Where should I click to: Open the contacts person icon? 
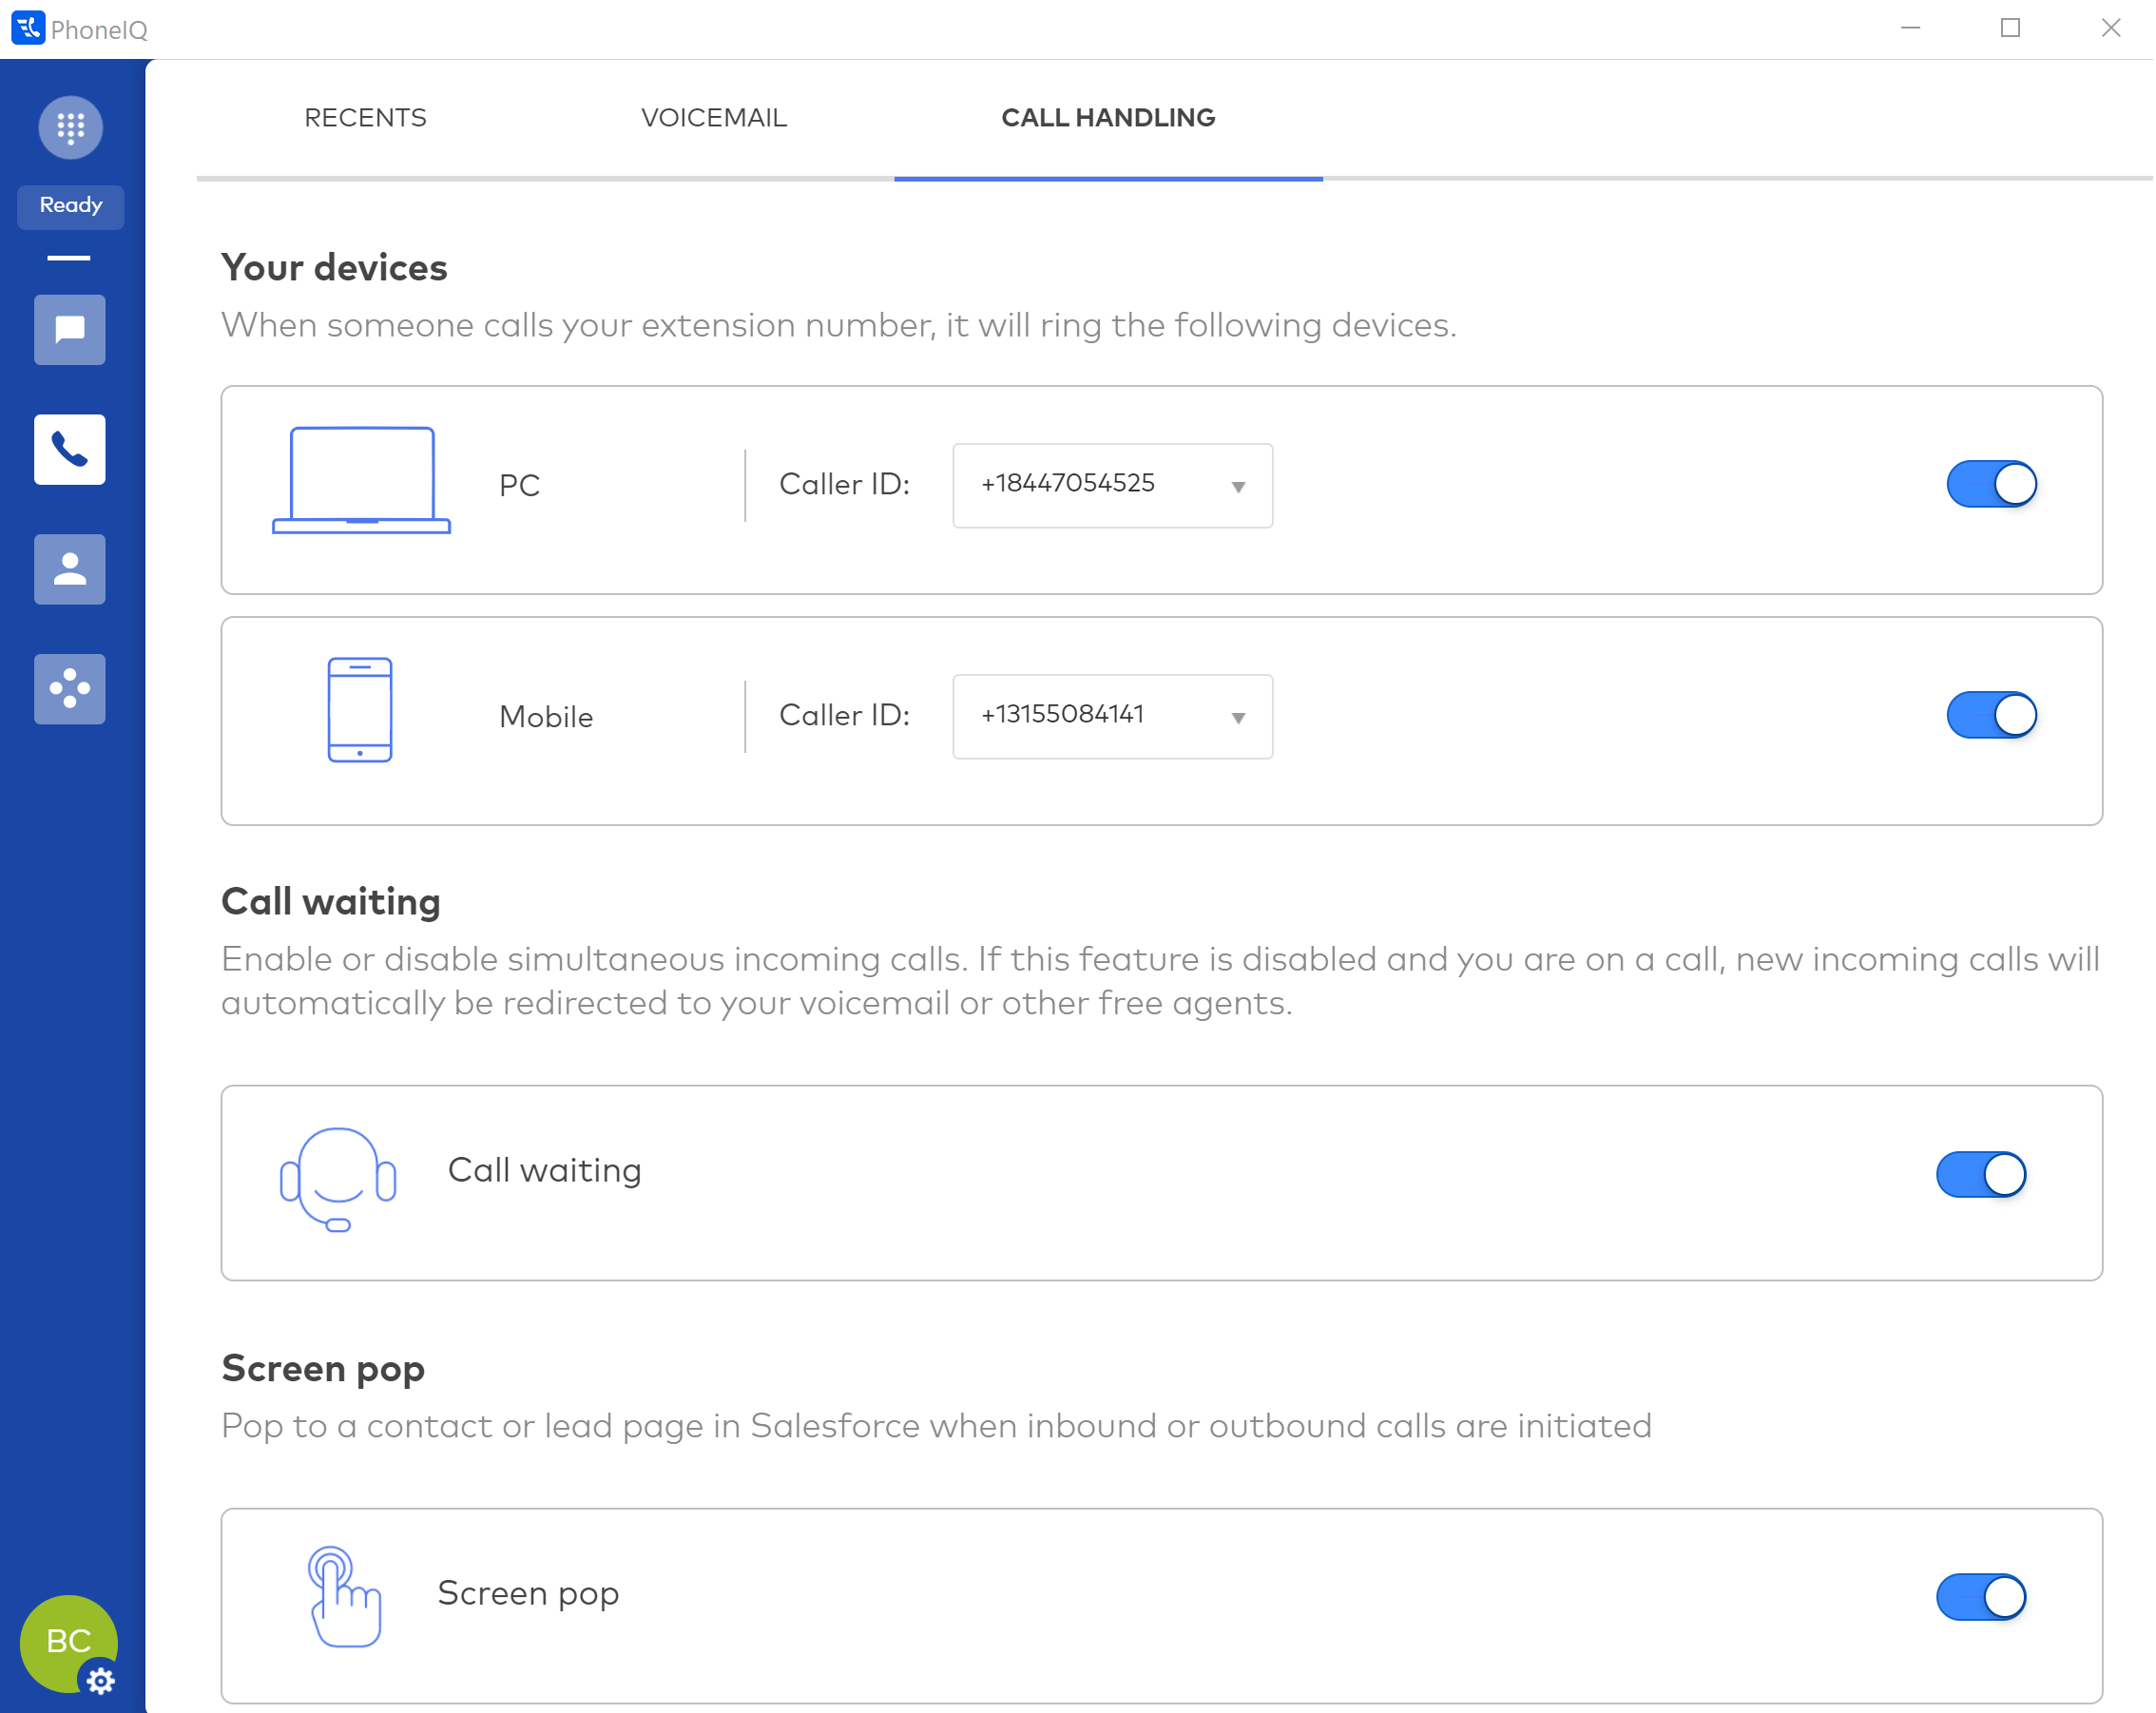coord(70,570)
